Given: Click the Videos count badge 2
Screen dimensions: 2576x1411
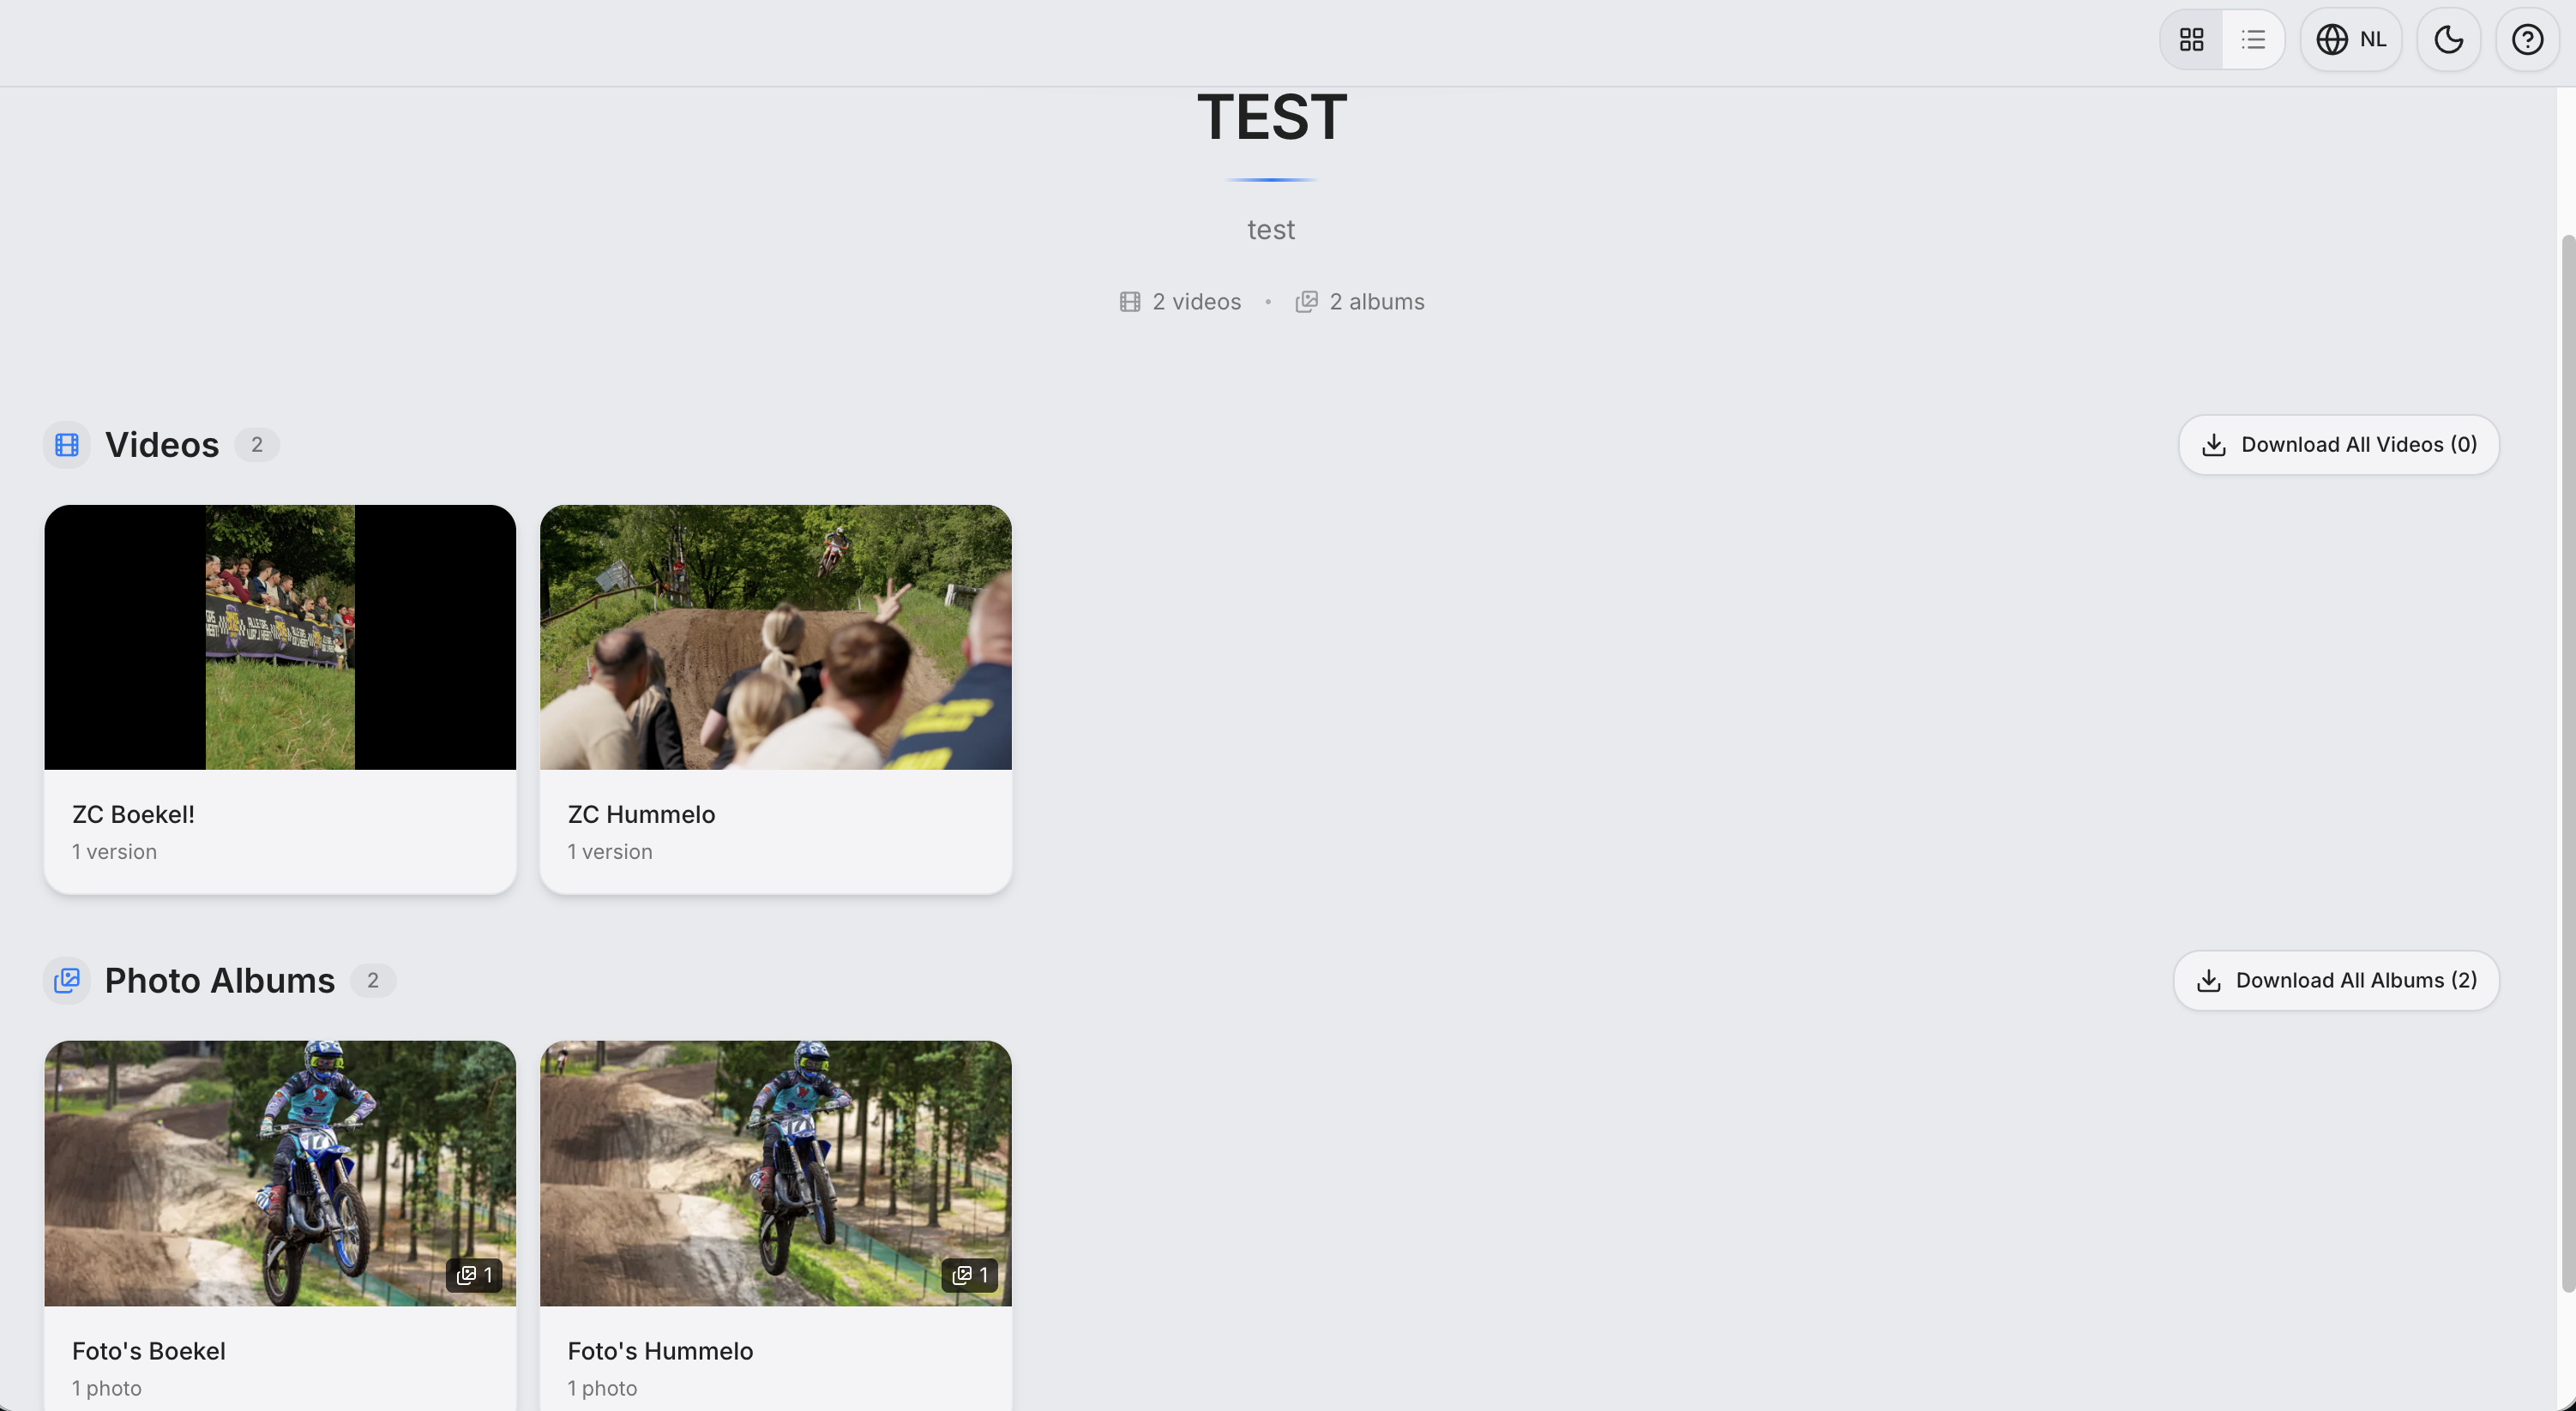Looking at the screenshot, I should point(257,445).
